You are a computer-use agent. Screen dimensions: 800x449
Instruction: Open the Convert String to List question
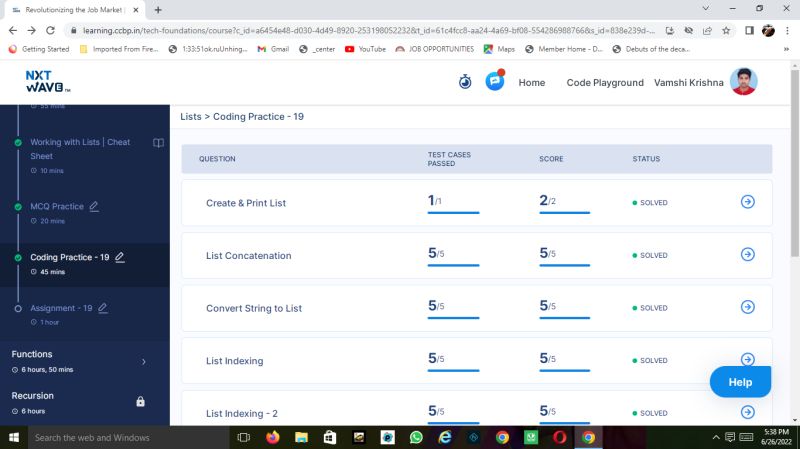[x=254, y=308]
